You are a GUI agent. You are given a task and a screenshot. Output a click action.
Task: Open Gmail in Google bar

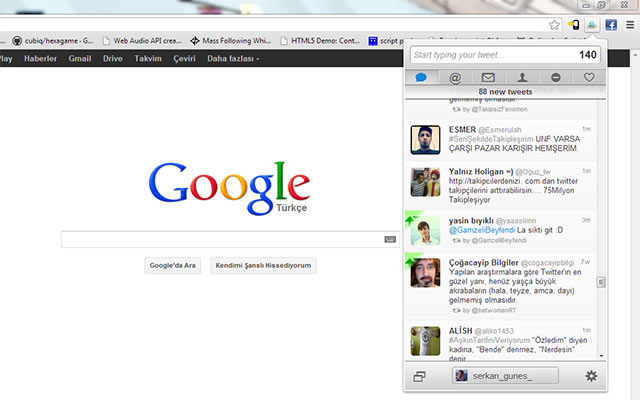click(80, 58)
